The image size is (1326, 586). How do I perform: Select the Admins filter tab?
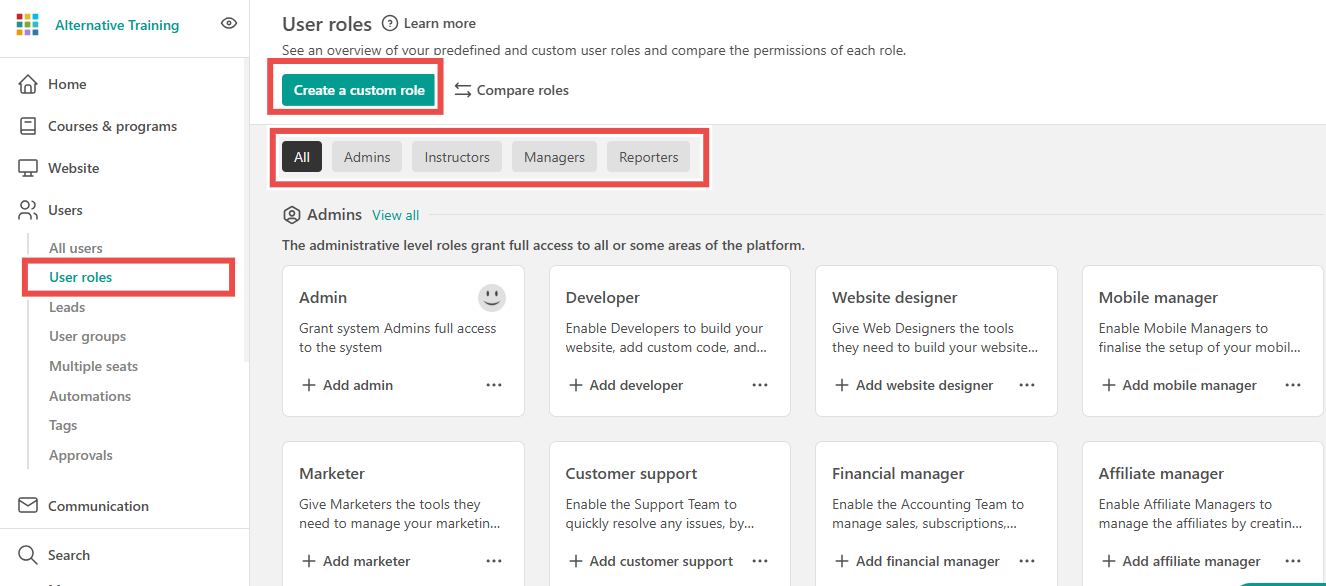367,157
